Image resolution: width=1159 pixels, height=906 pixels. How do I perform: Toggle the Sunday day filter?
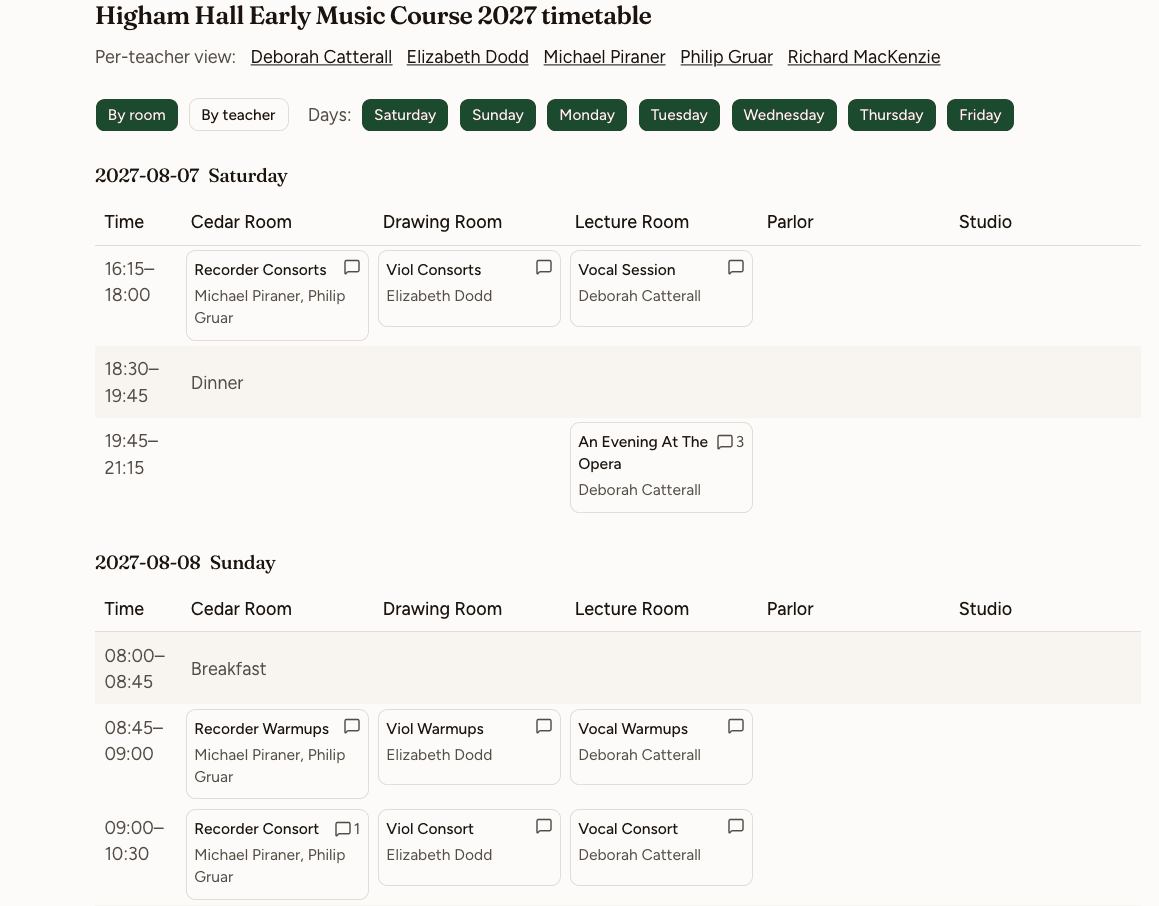point(497,115)
